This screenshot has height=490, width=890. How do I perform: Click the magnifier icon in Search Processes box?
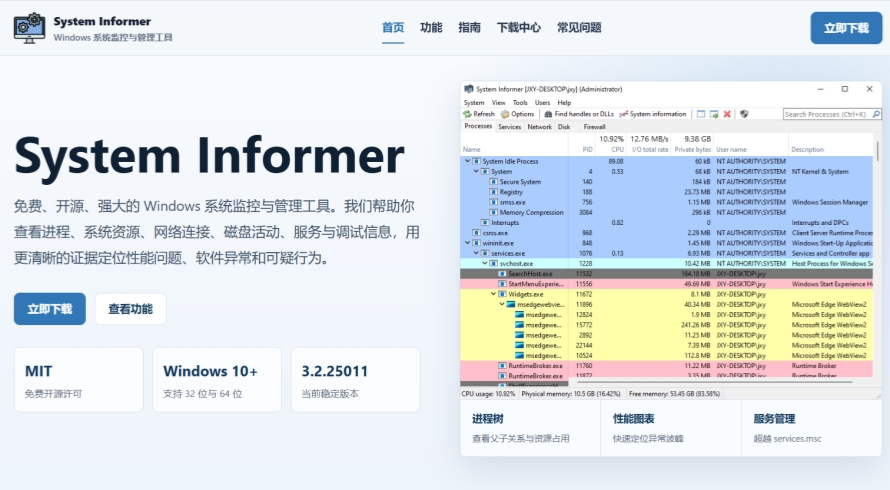(876, 114)
